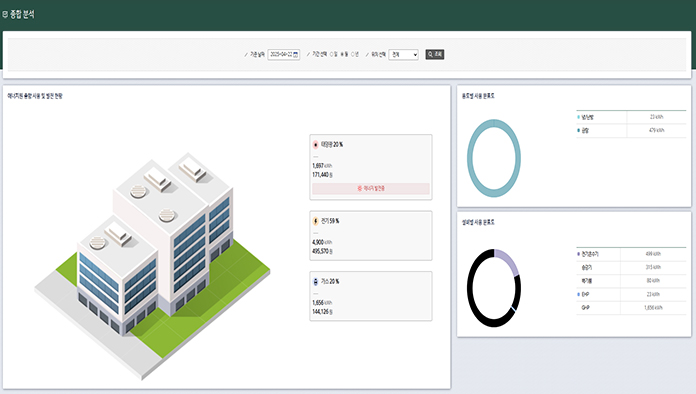Open the location select dropdown
Screen dimensions: 696x394
(403, 55)
